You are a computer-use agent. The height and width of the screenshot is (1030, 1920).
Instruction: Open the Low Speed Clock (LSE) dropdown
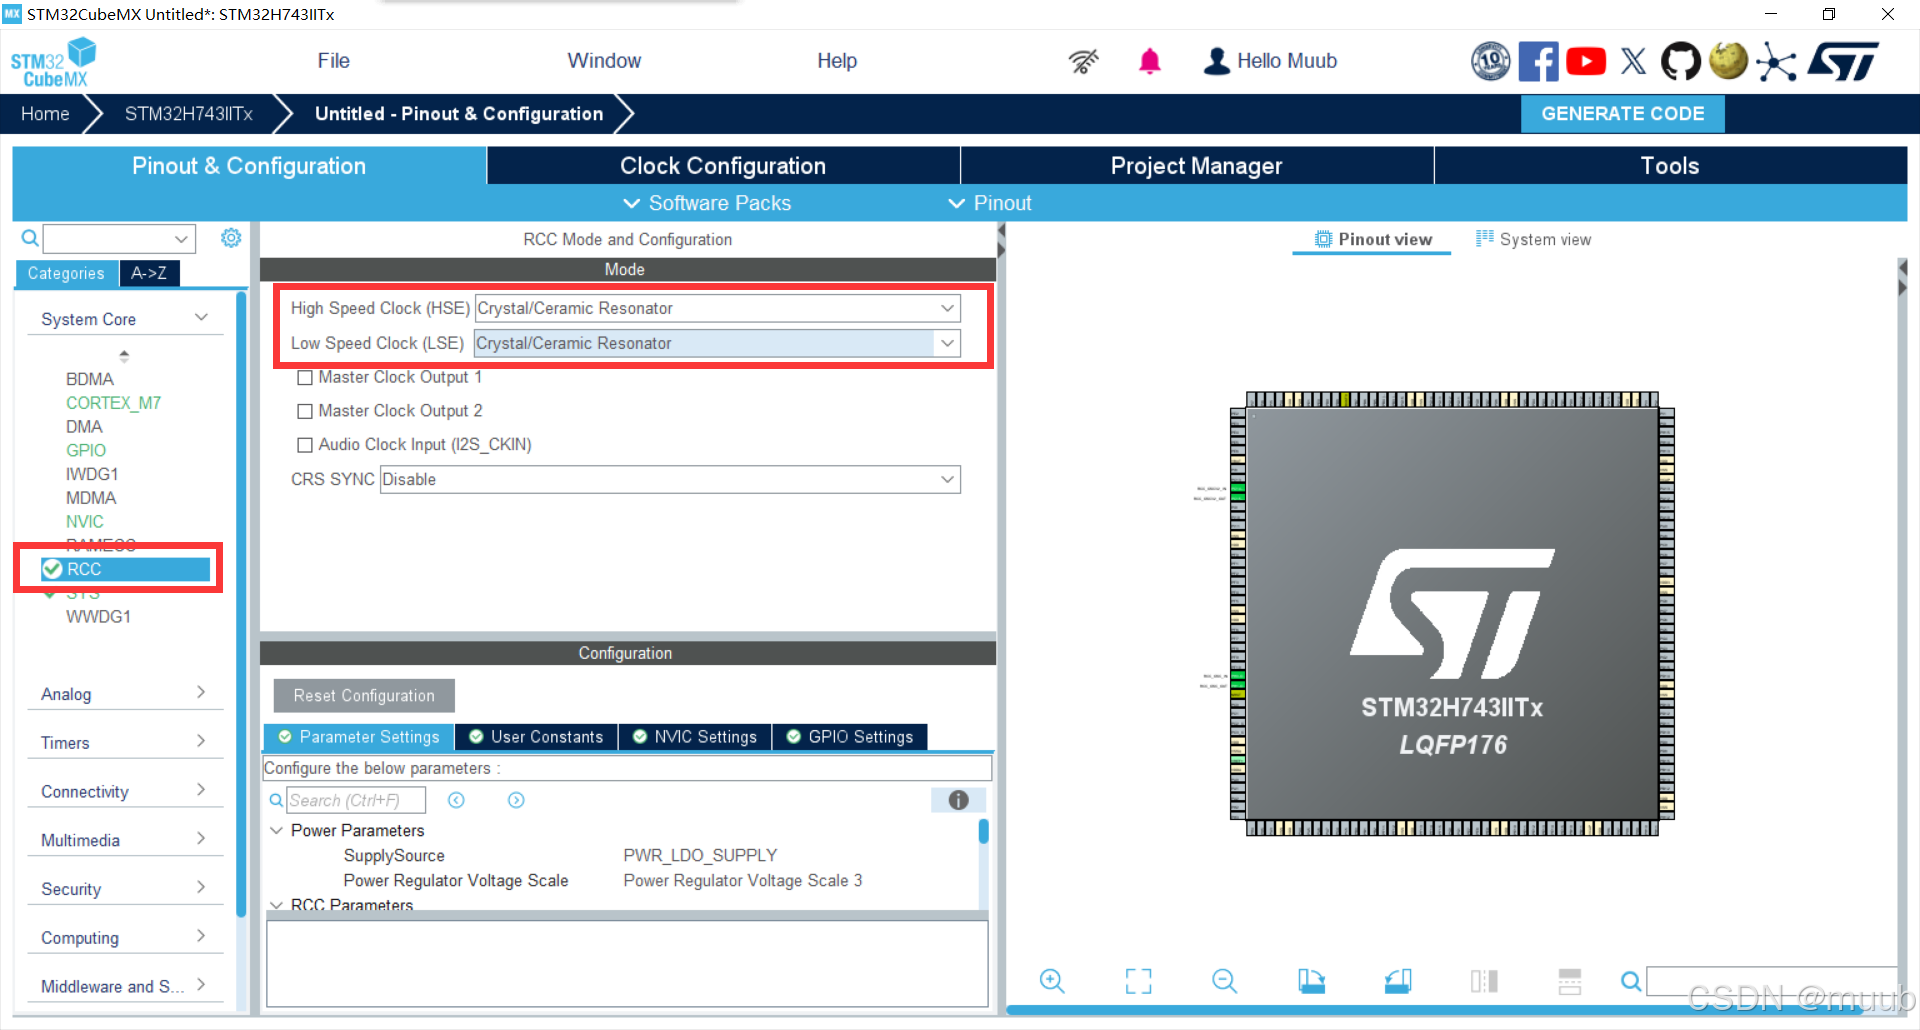[x=945, y=343]
